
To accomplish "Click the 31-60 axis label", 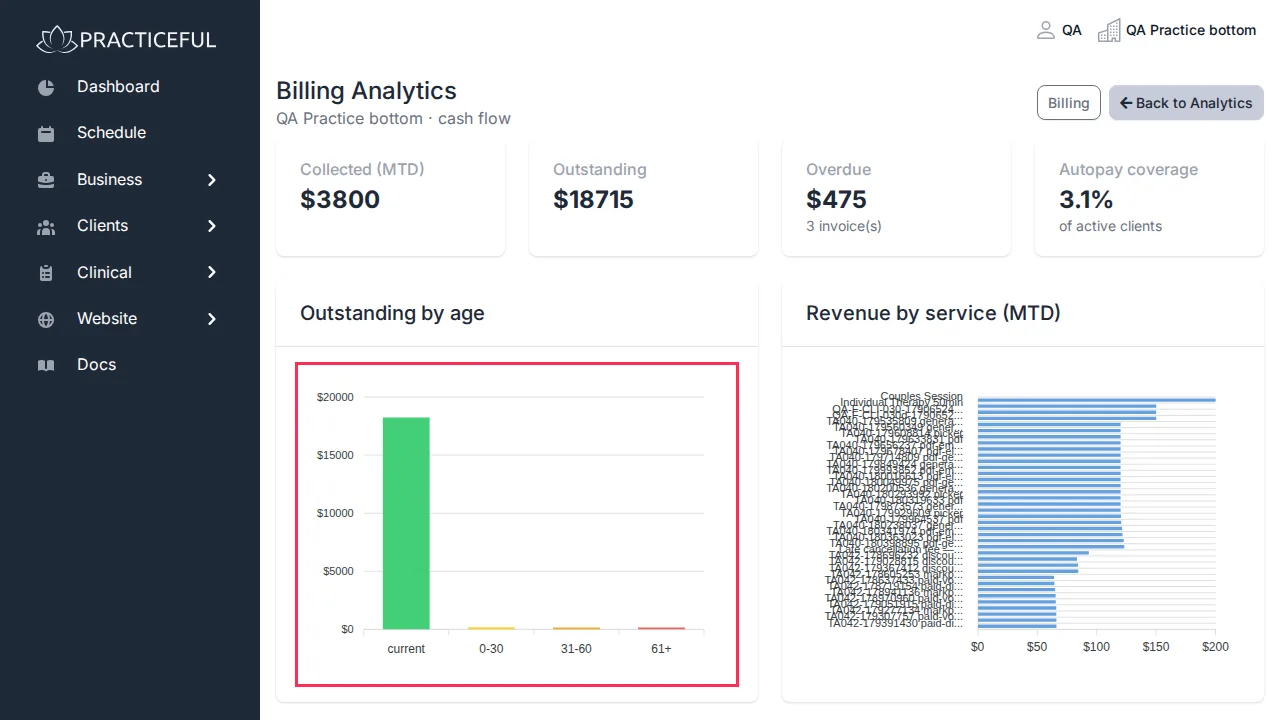I will tap(576, 649).
